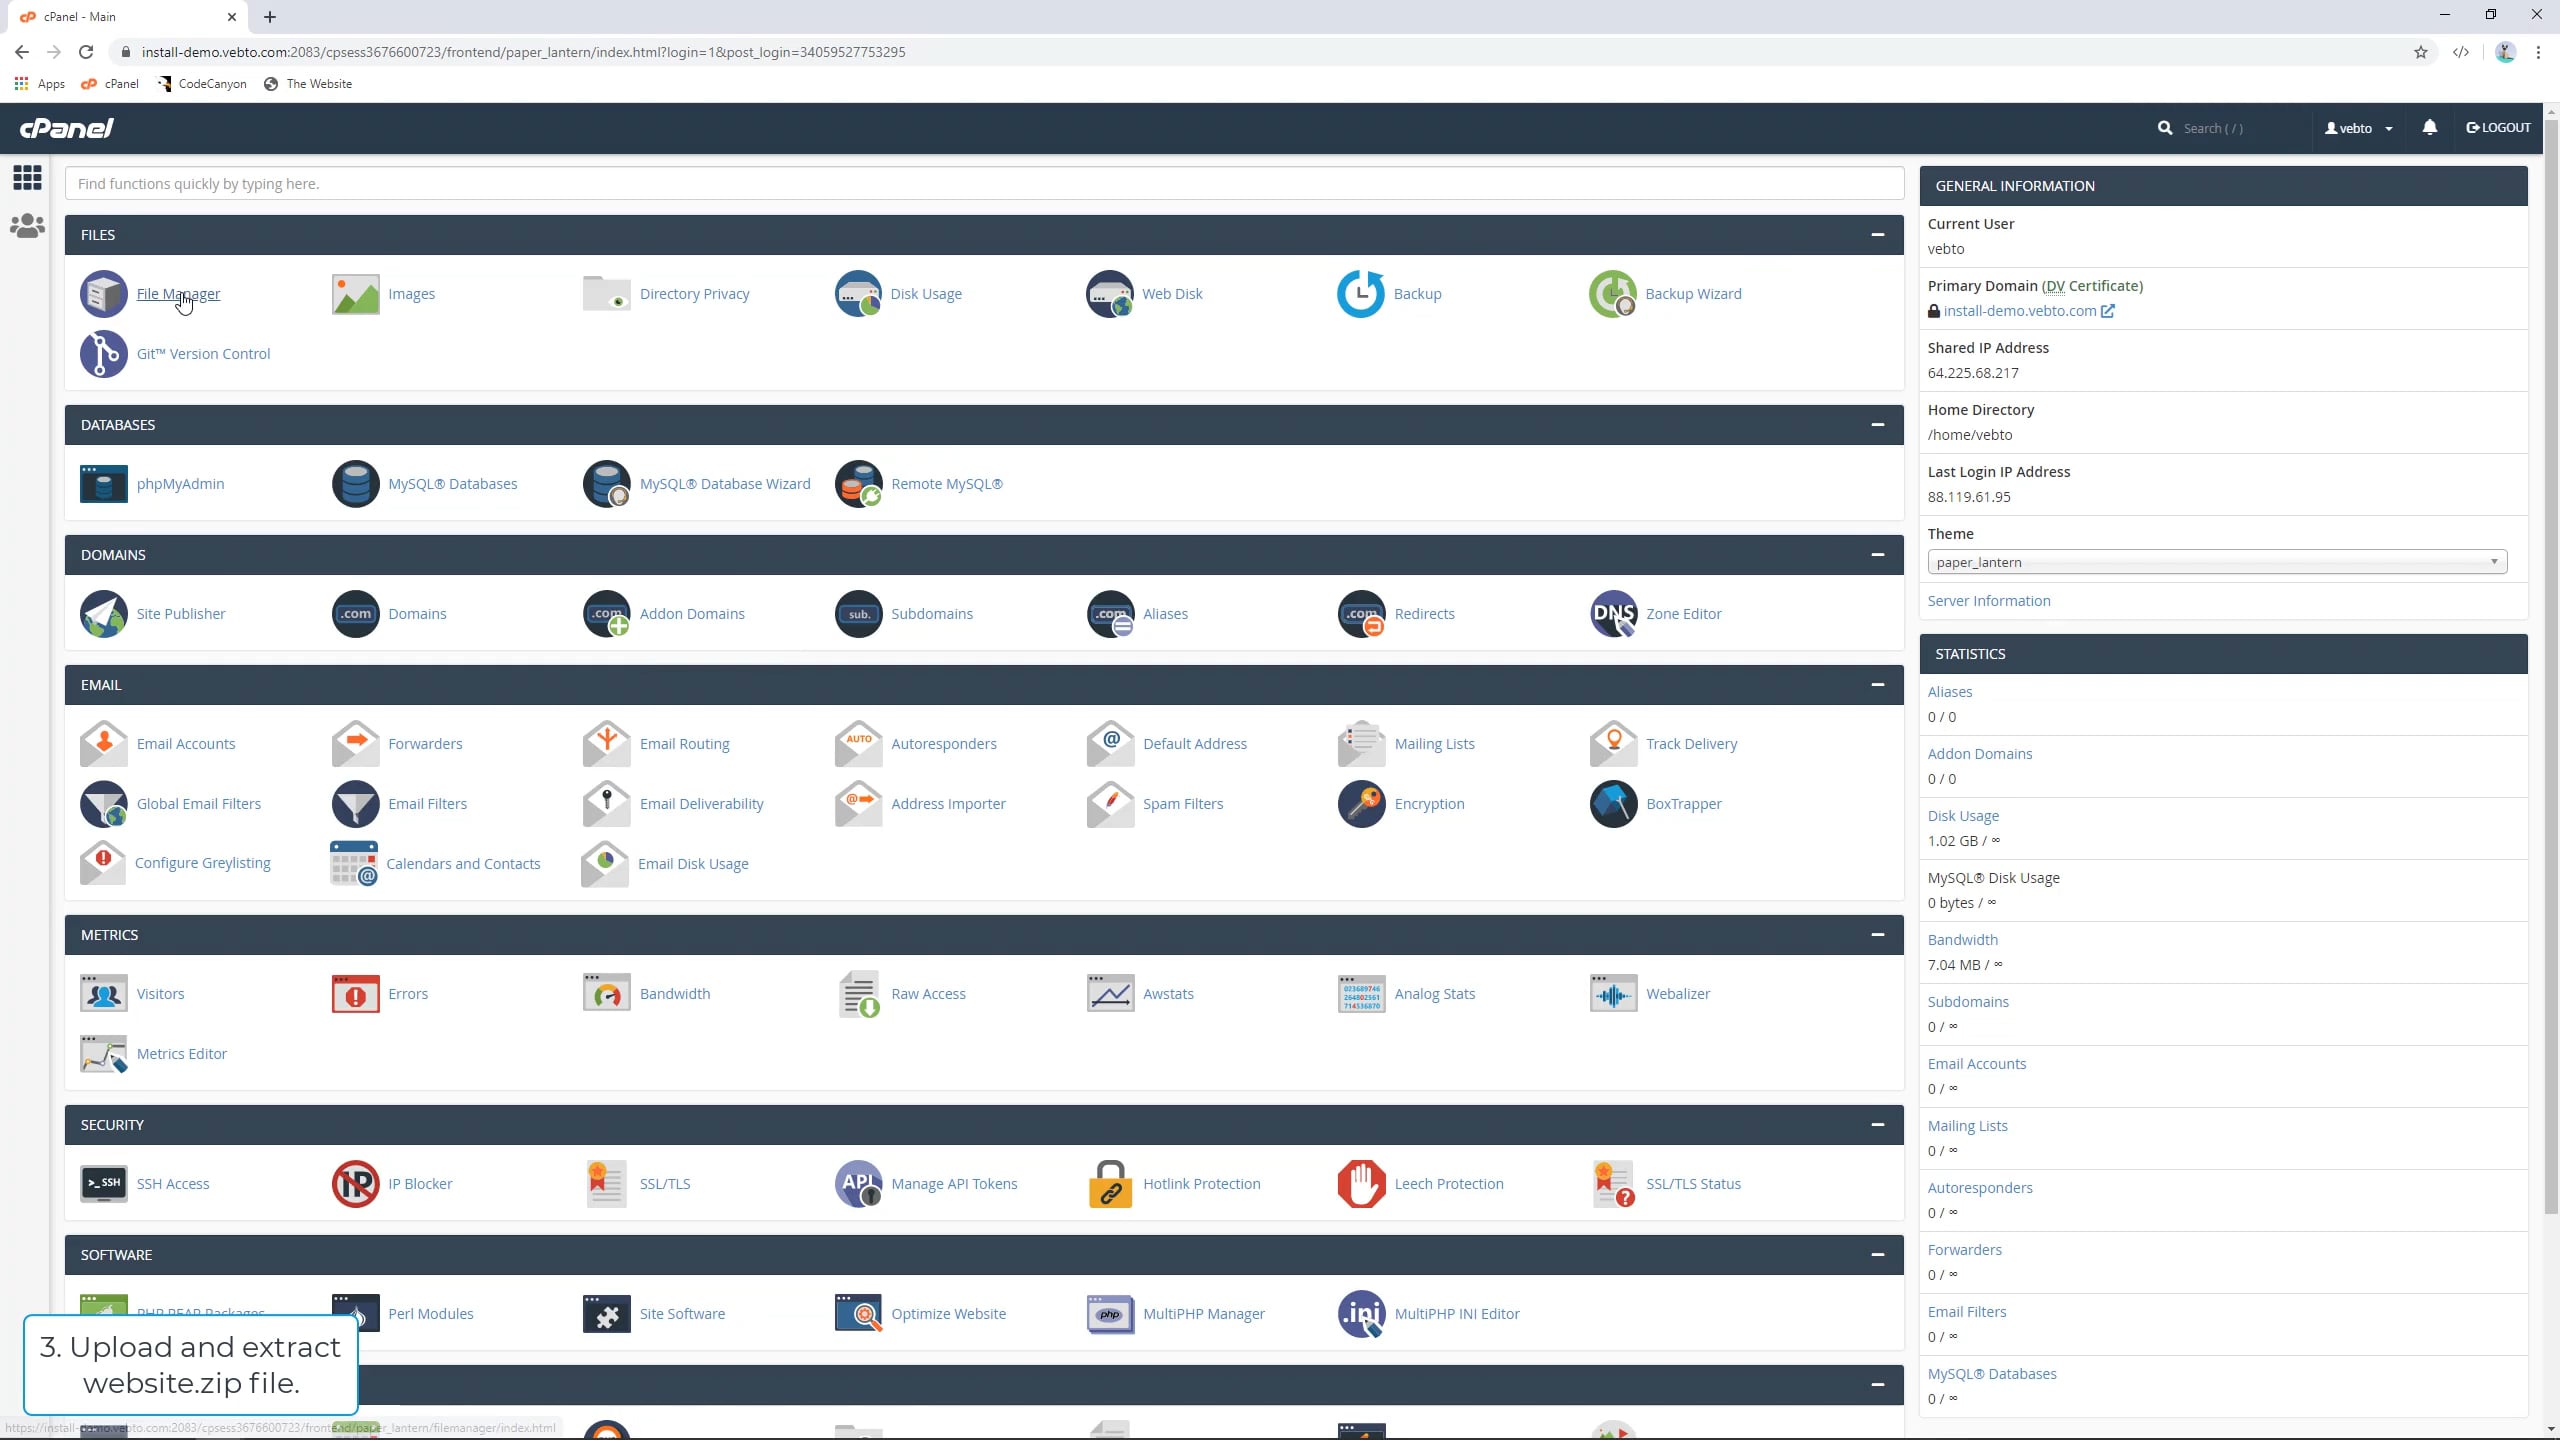Viewport: 2560px width, 1440px height.
Task: Open the notifications bell icon
Action: click(2429, 127)
